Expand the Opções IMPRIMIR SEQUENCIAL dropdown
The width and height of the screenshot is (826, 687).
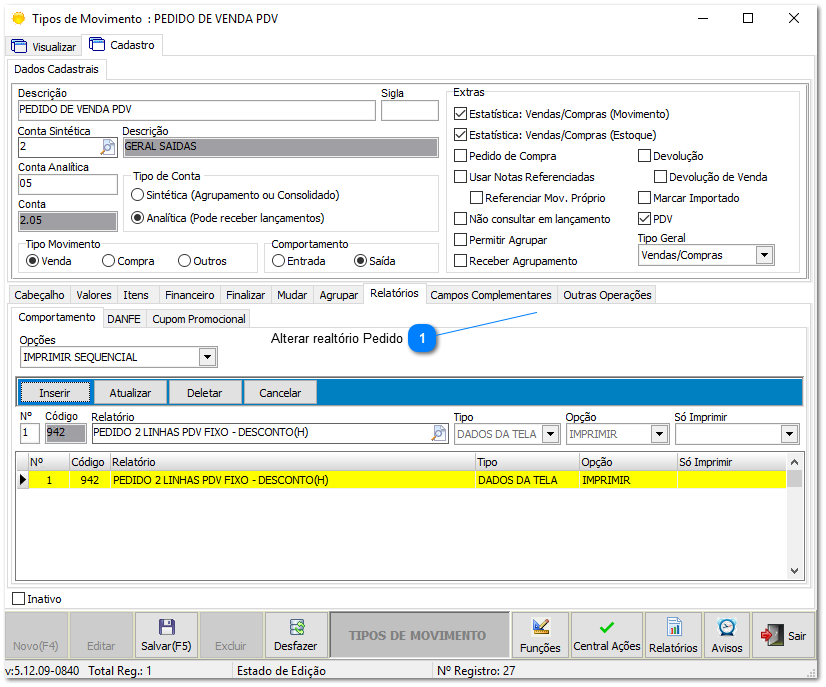point(206,356)
